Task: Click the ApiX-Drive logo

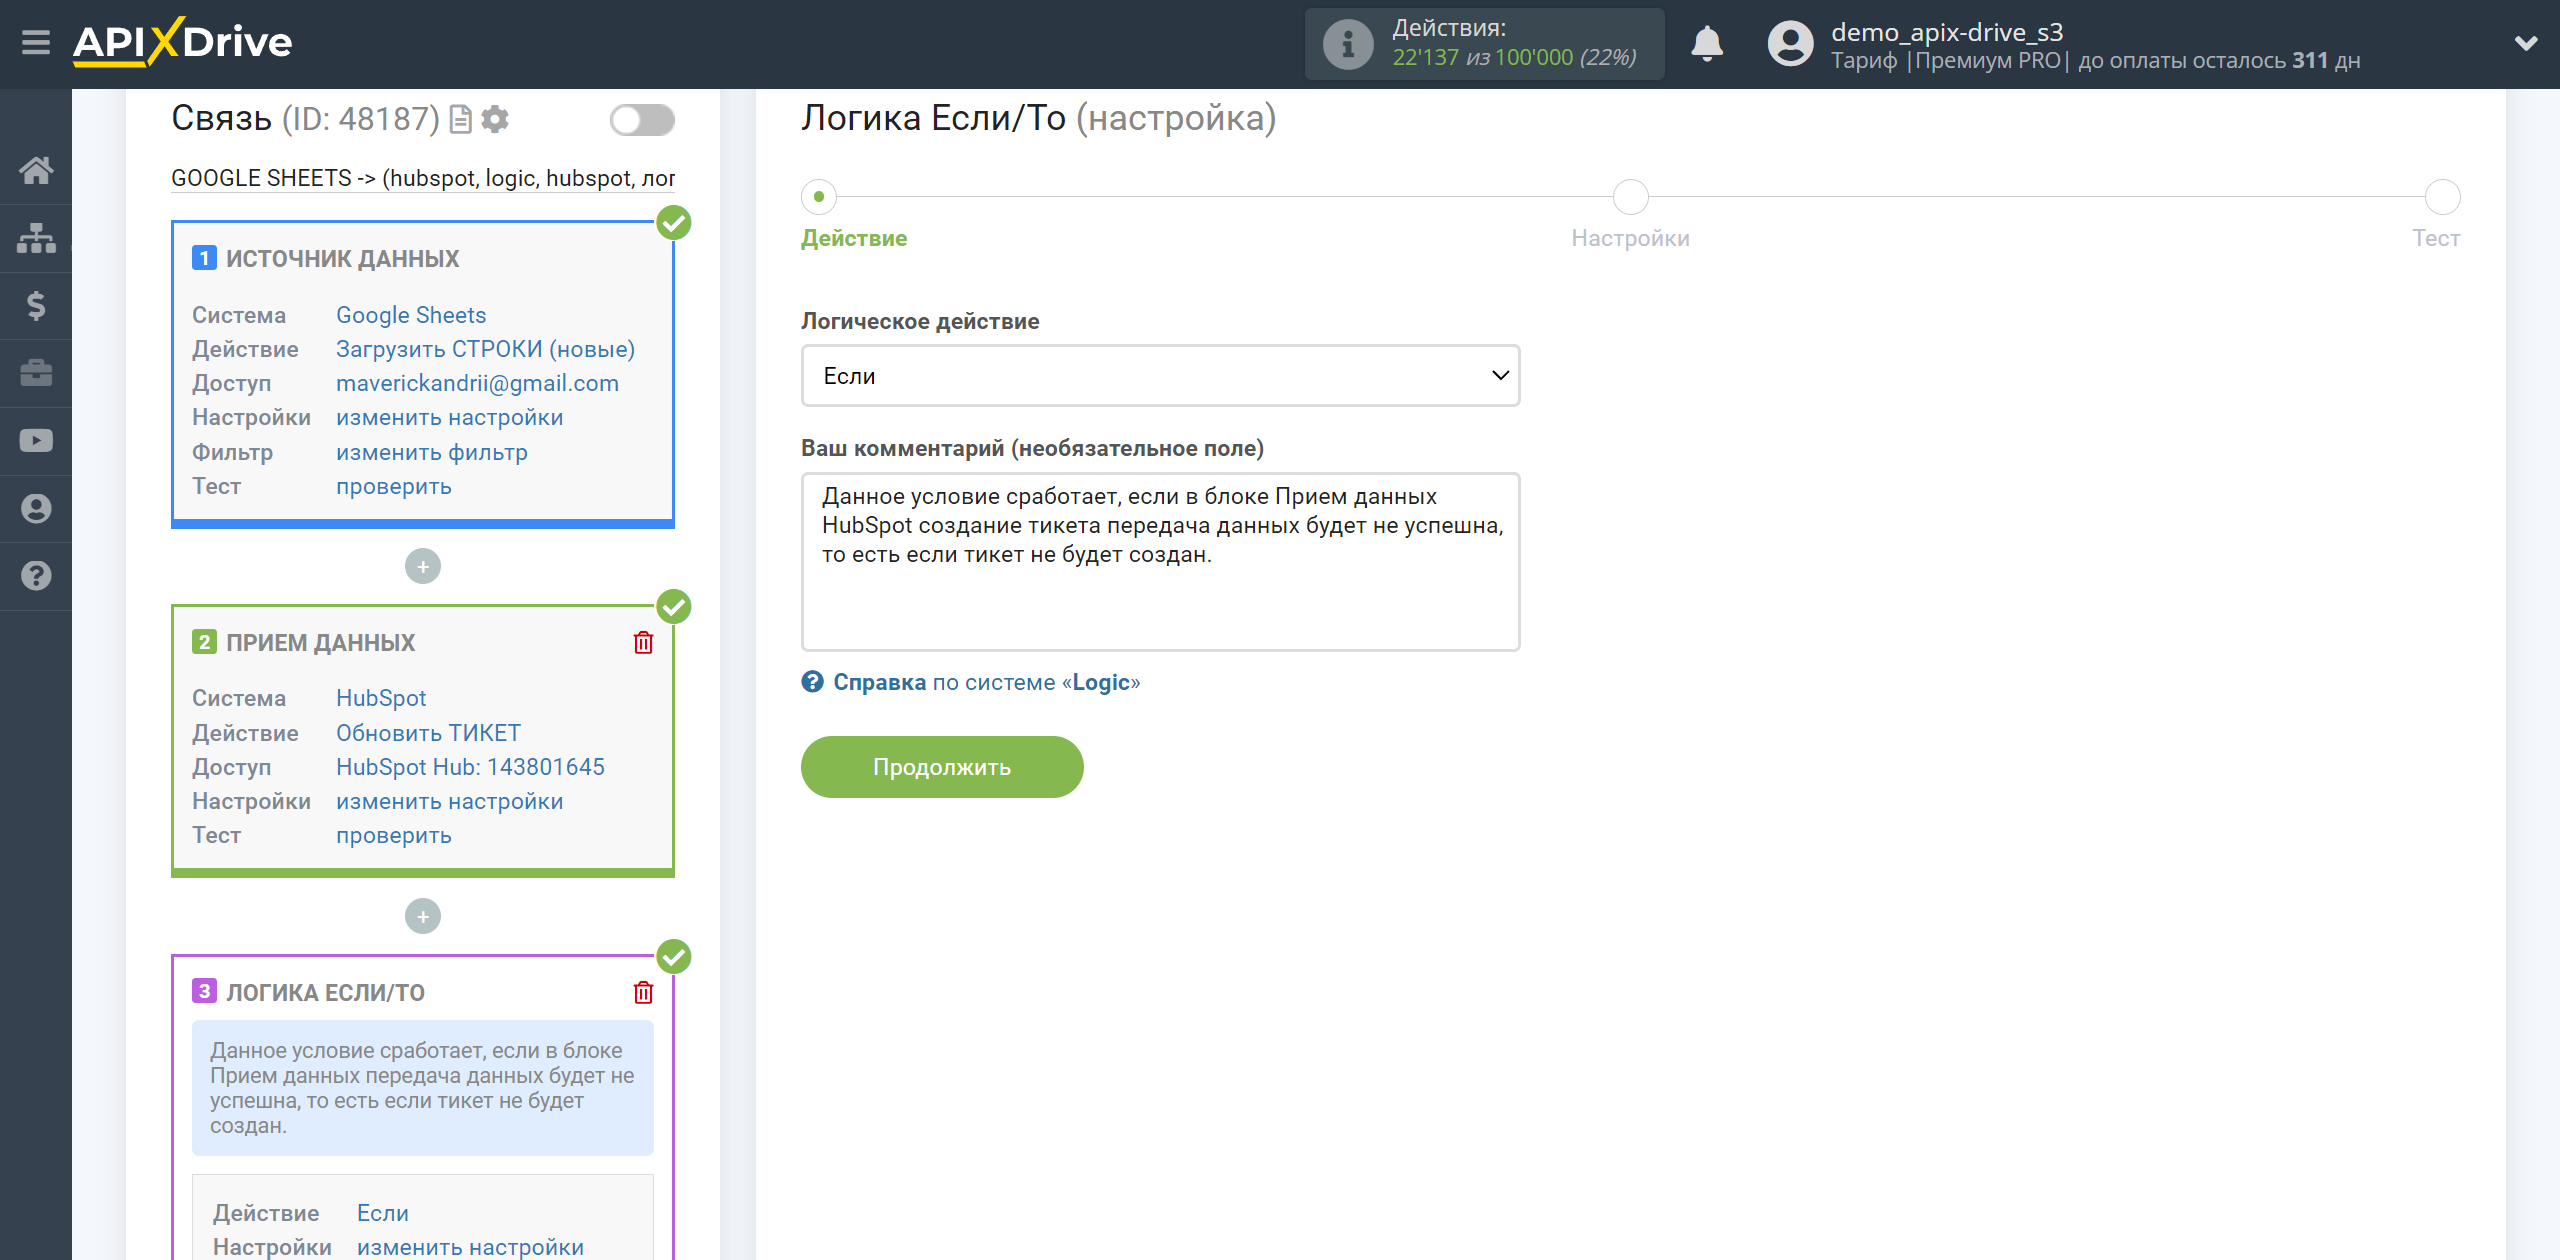Action: [x=183, y=42]
